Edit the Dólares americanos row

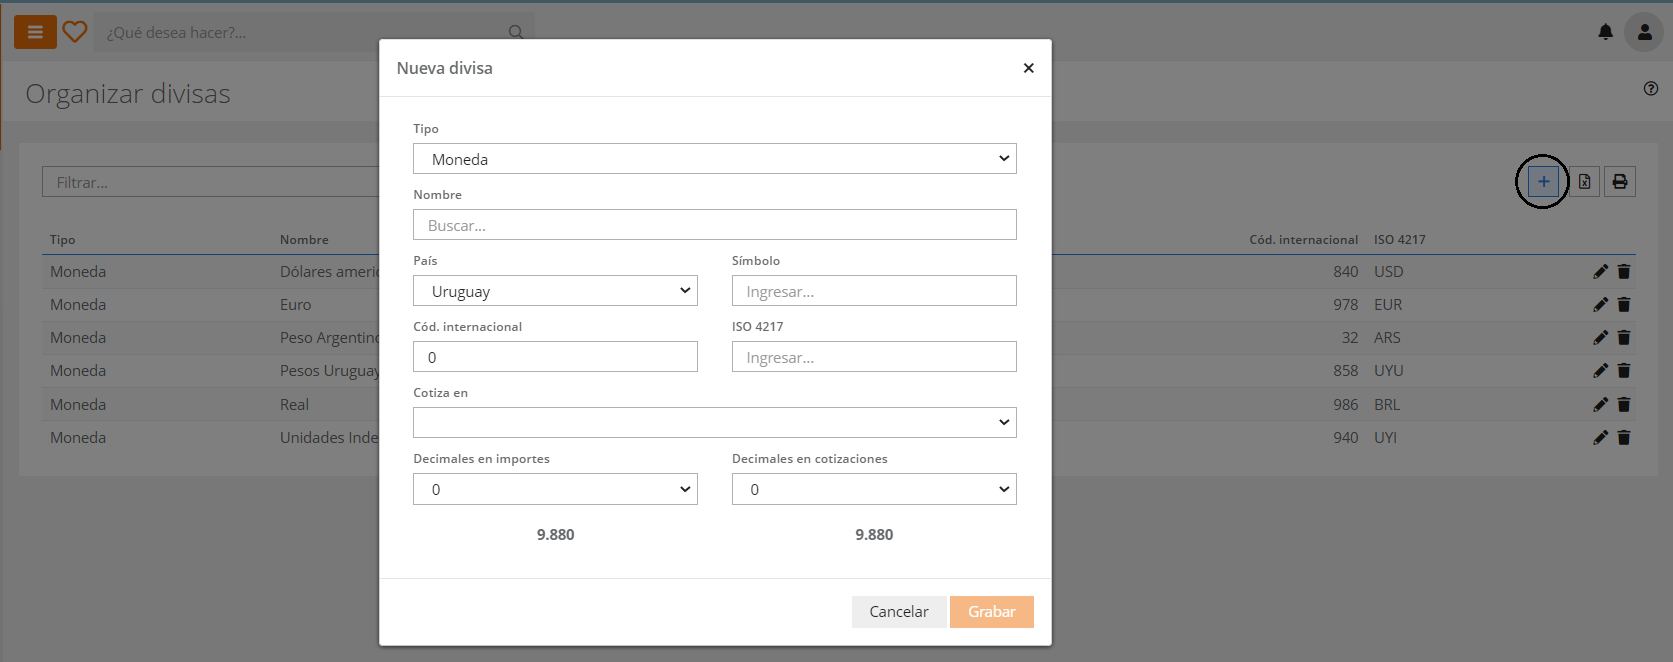tap(1600, 272)
